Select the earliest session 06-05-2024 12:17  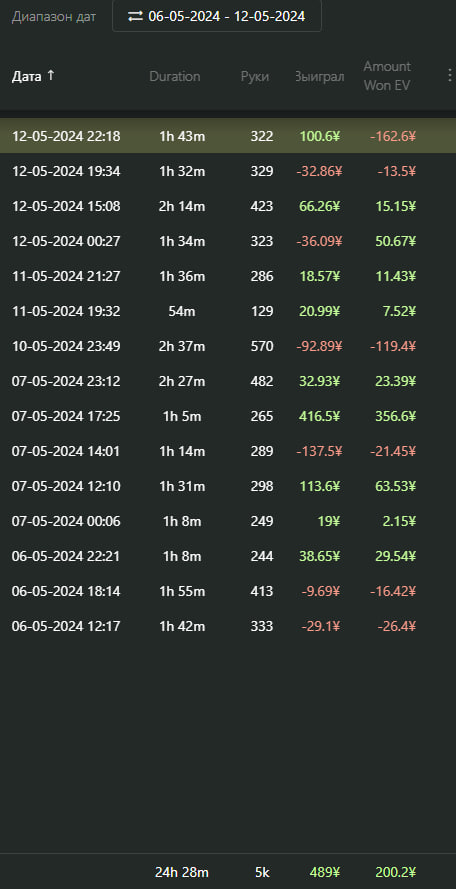click(x=228, y=626)
